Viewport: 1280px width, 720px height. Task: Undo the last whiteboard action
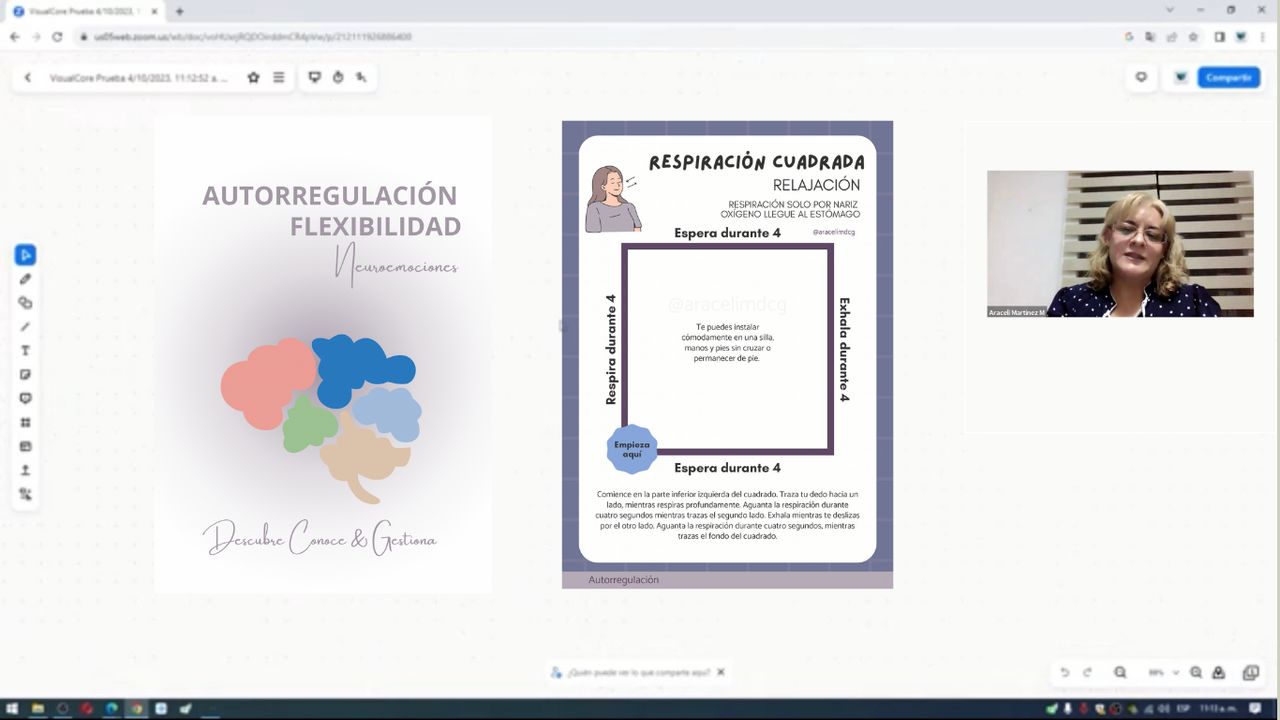(x=1065, y=673)
